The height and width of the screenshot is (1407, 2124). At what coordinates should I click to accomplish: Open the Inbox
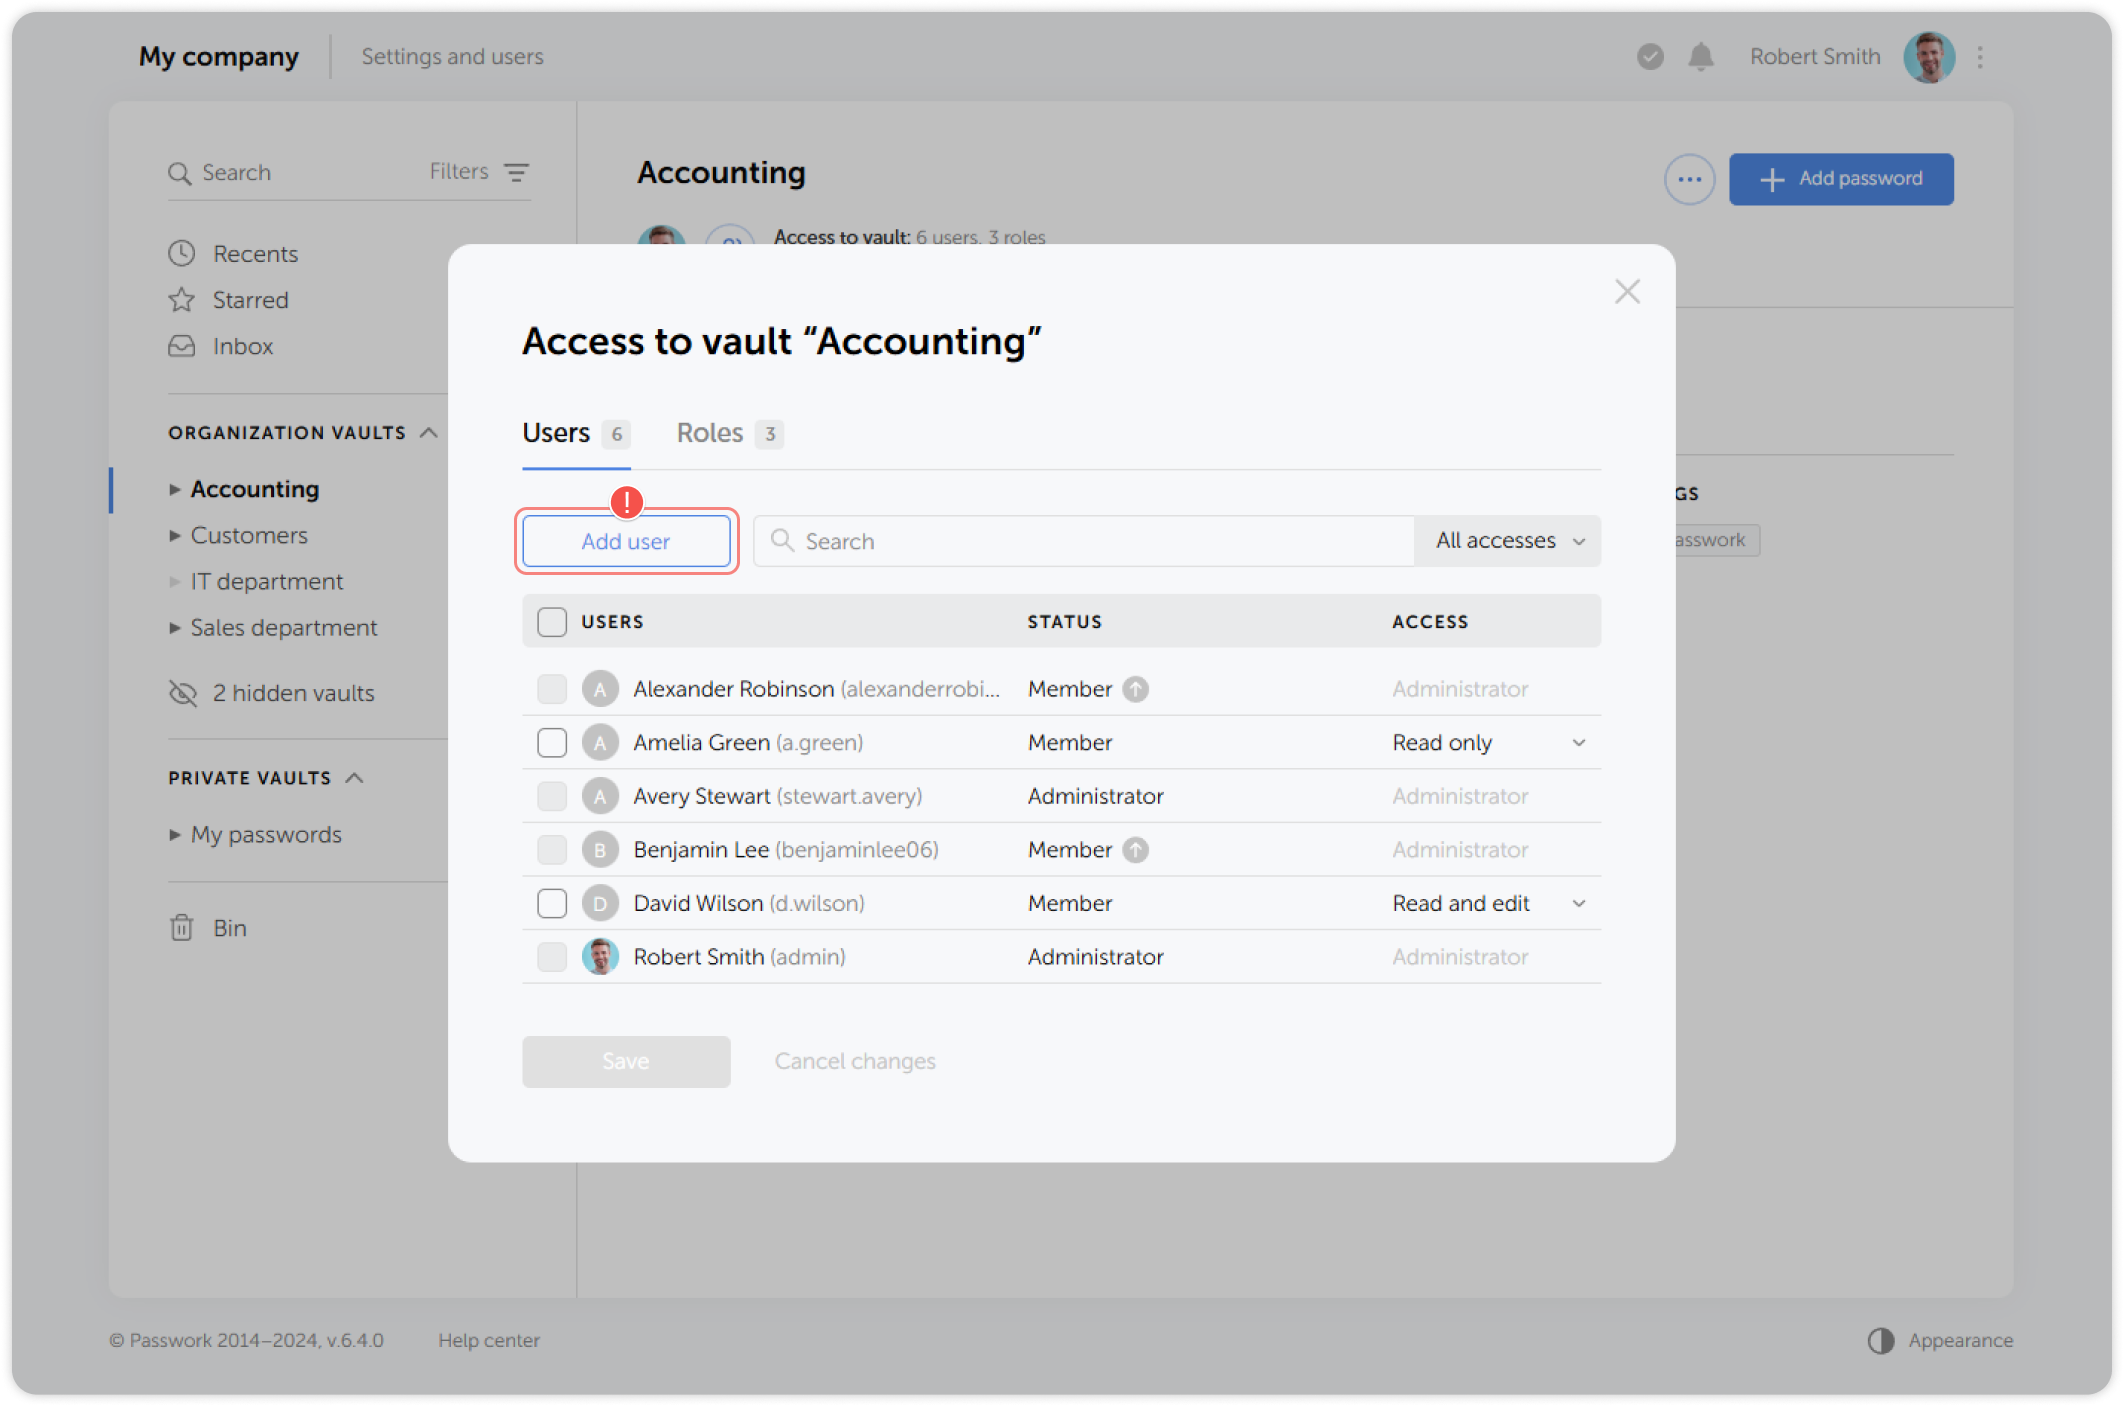242,346
